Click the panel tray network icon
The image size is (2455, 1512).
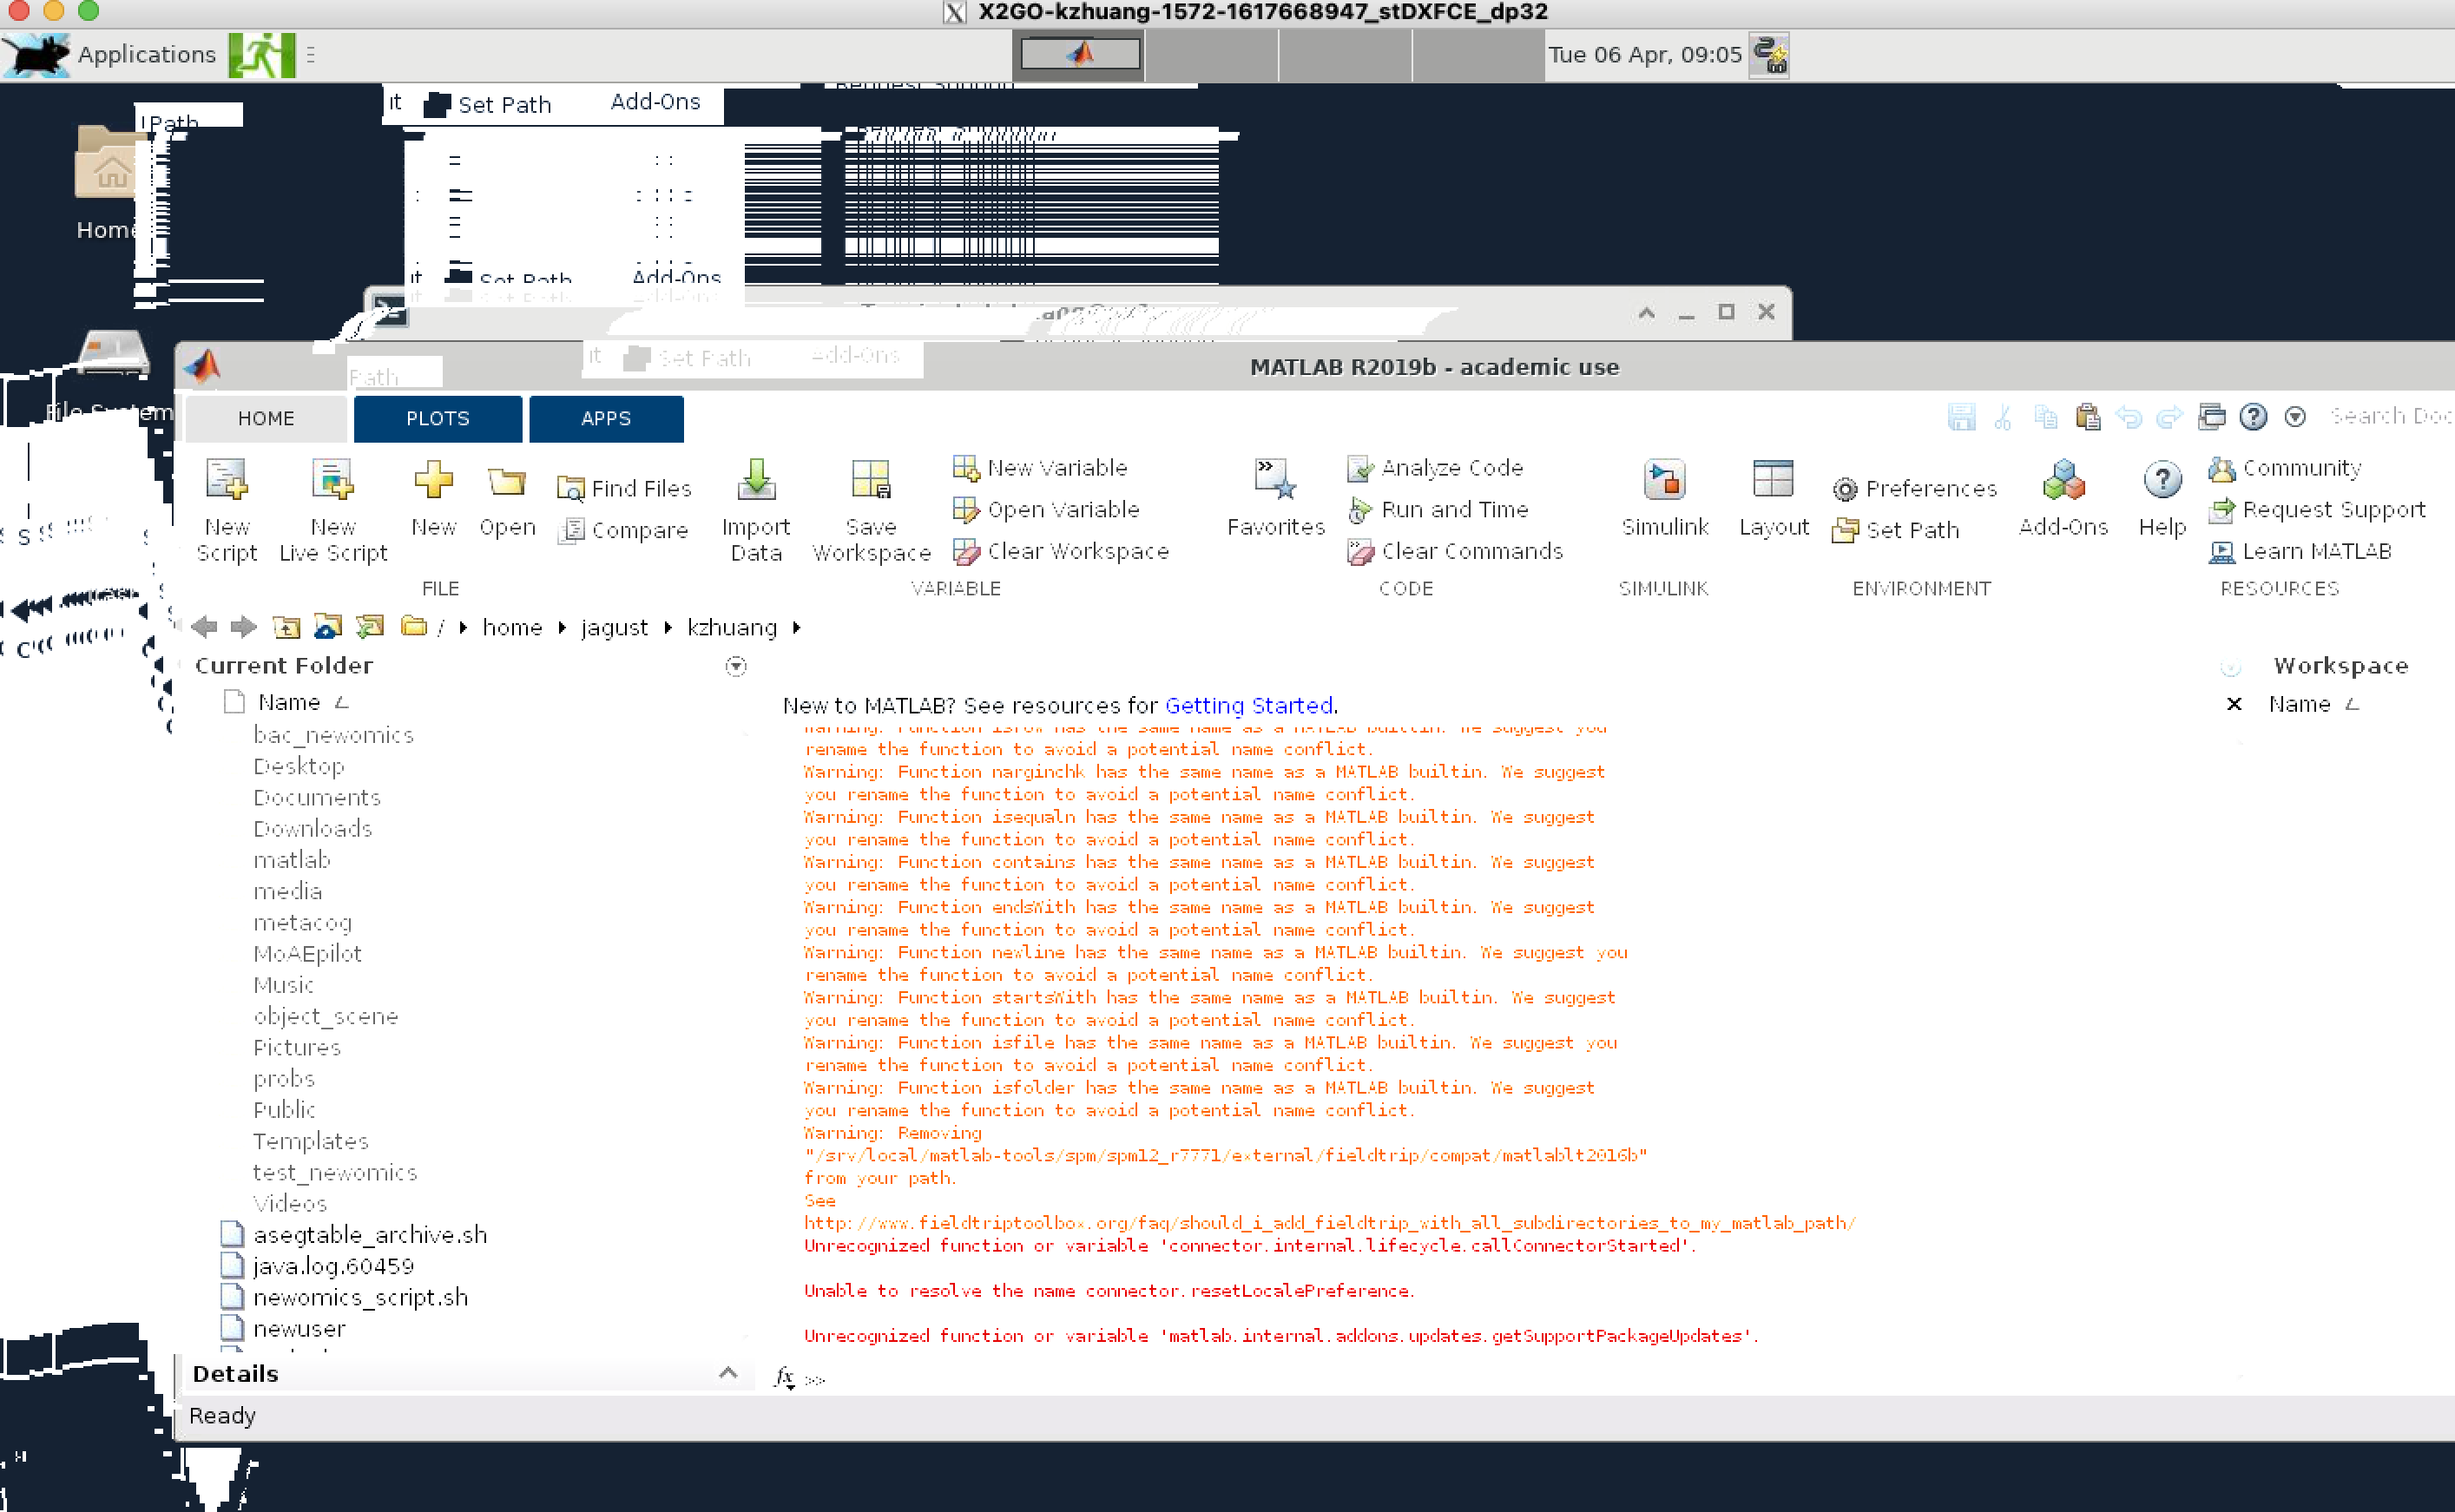[1771, 54]
